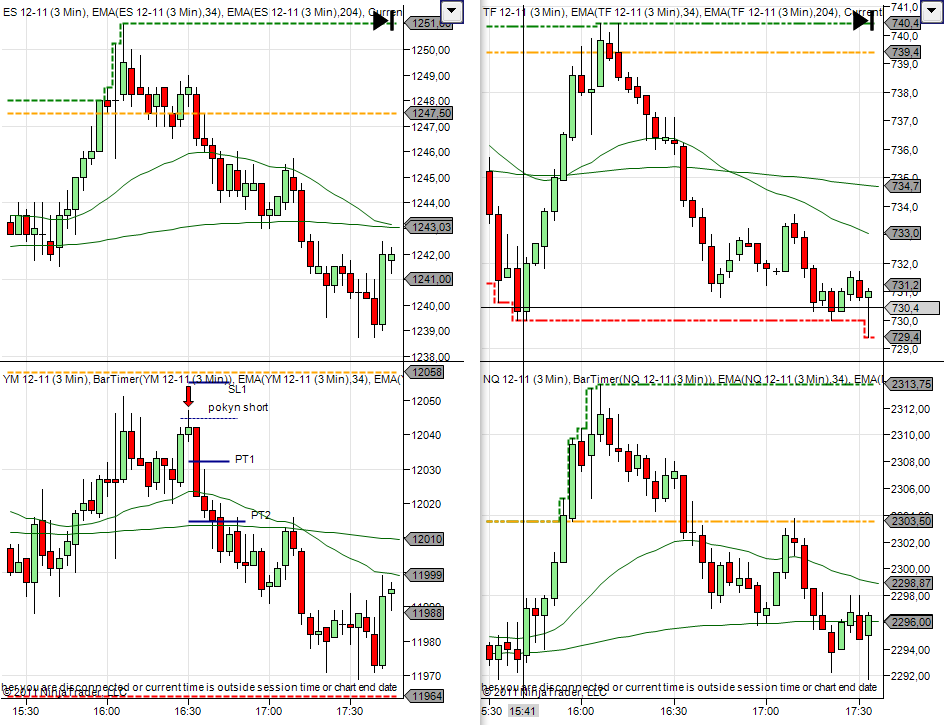The image size is (944, 725).
Task: Click the ES price marker 1247,50
Action: pyautogui.click(x=430, y=113)
